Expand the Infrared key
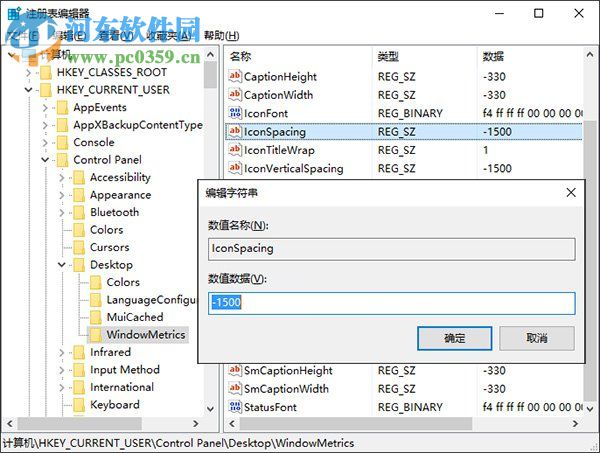The height and width of the screenshot is (453, 600). [x=62, y=352]
